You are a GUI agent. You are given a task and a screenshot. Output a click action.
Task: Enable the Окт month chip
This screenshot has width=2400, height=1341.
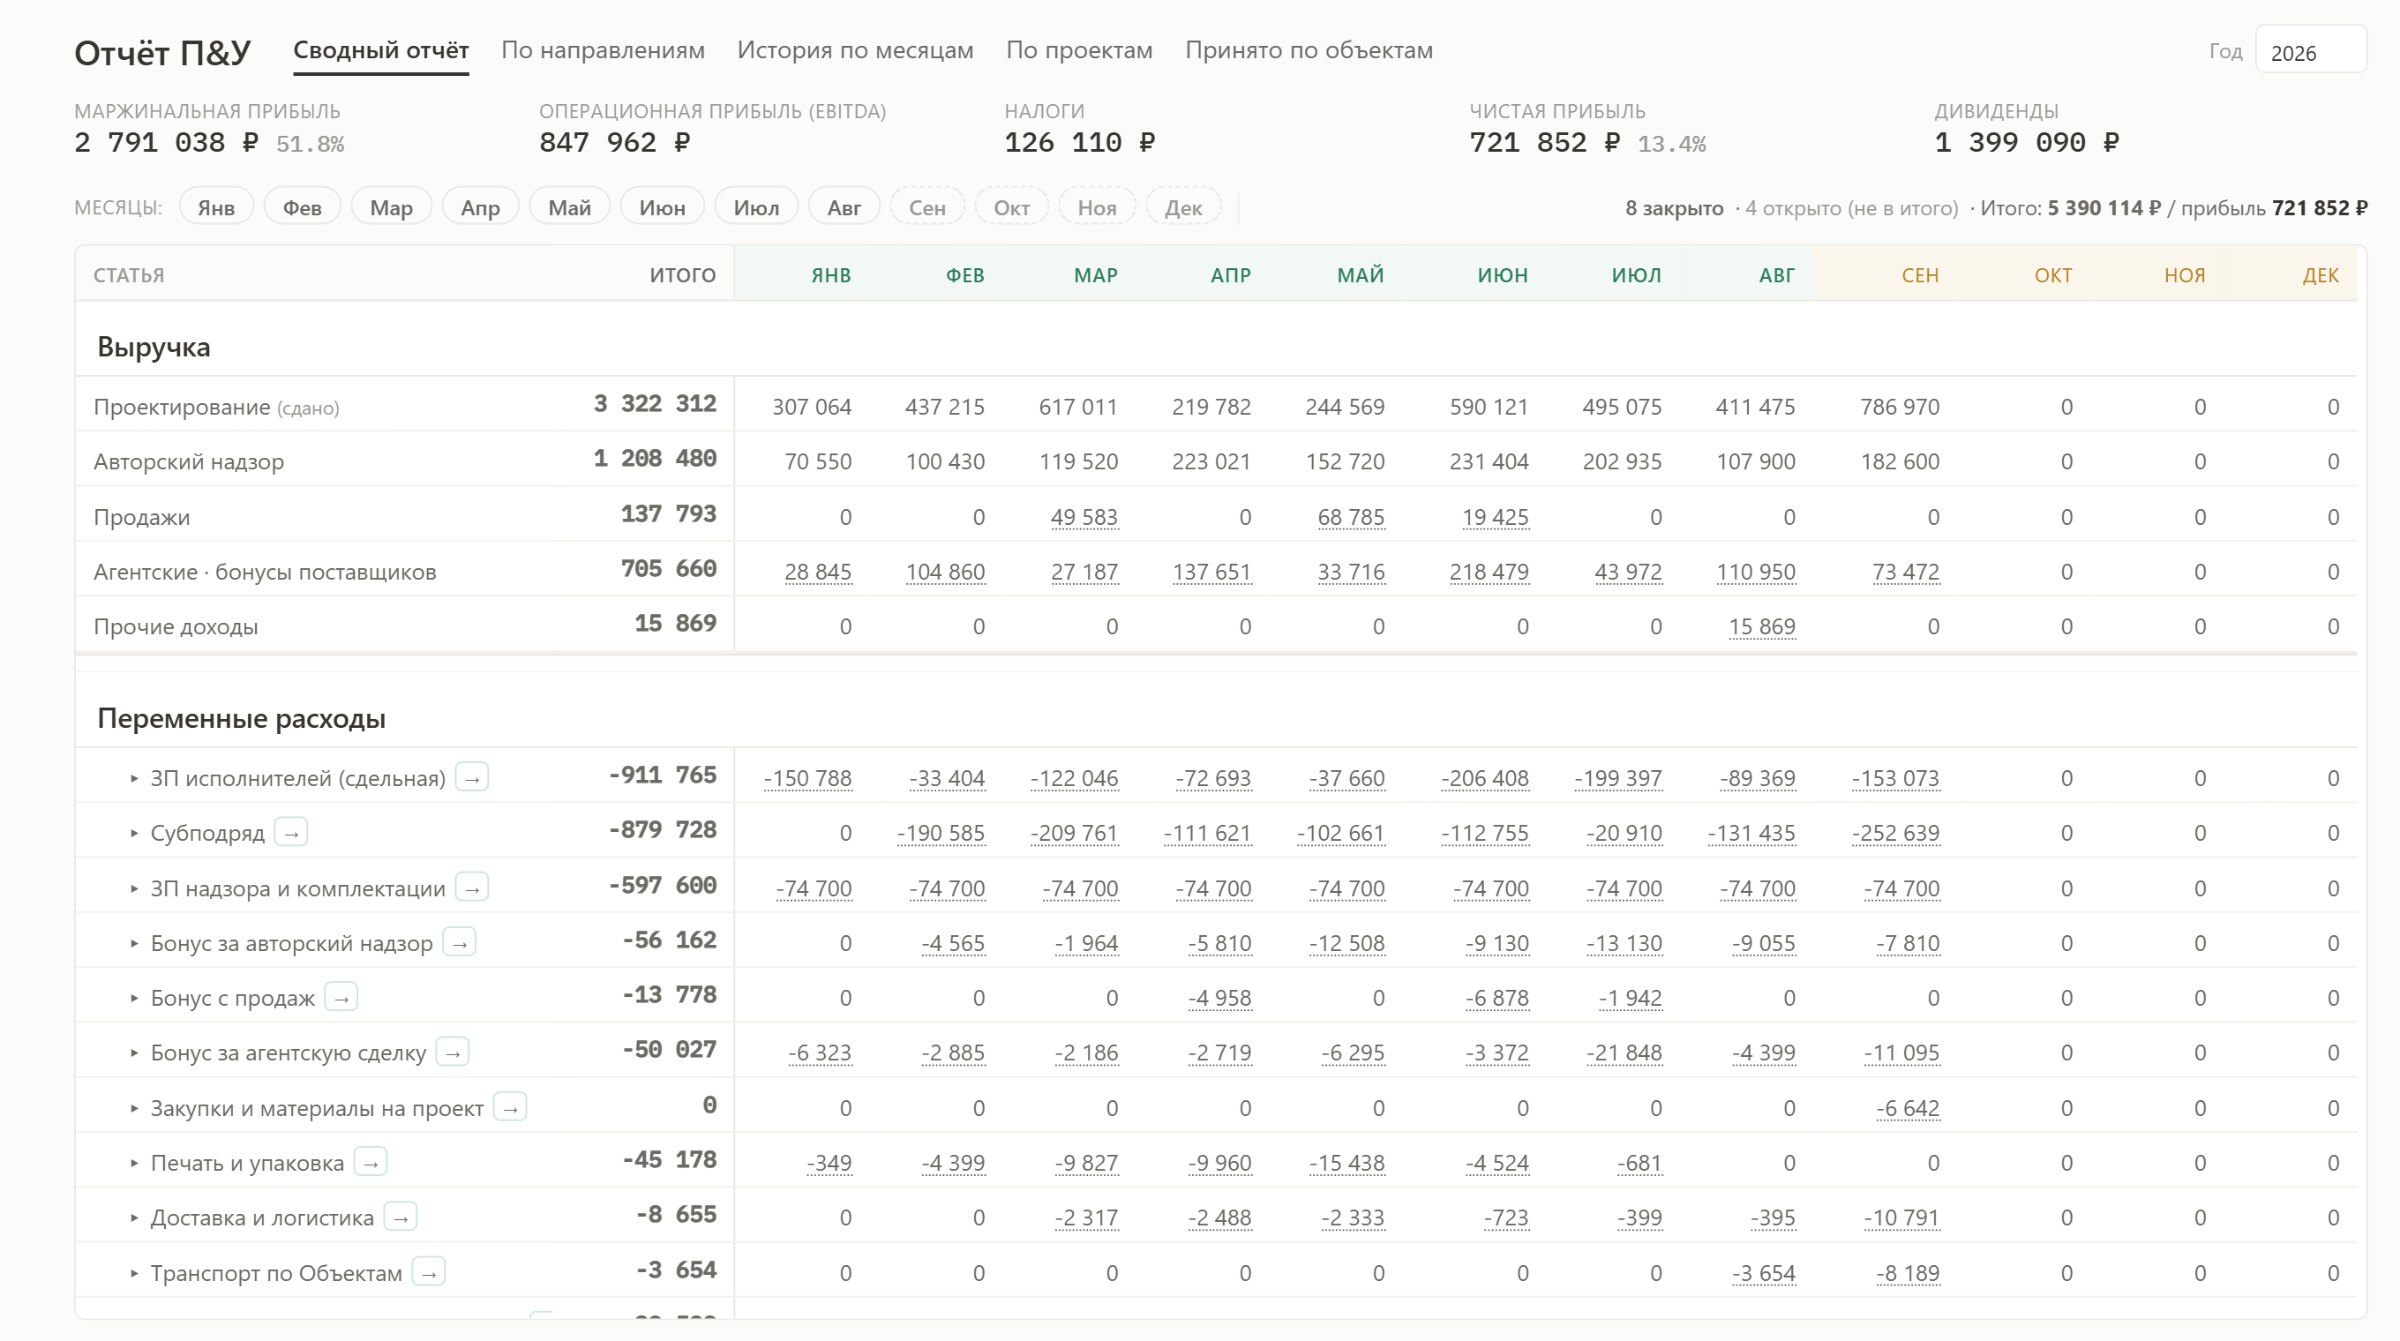tap(1011, 207)
